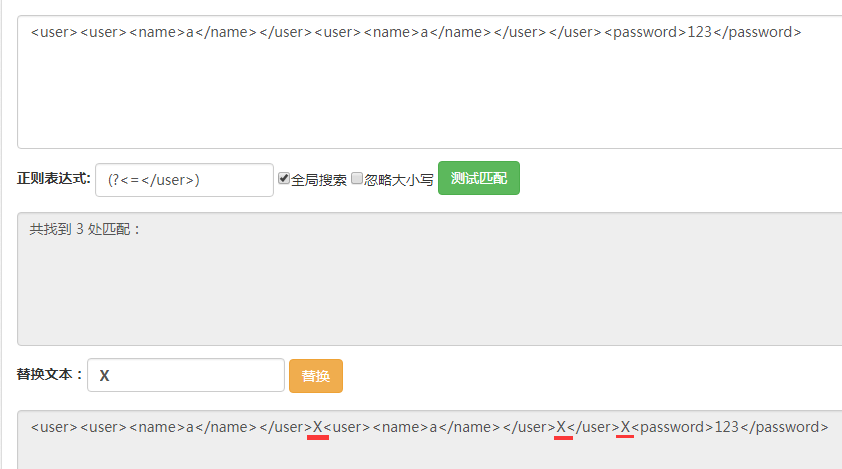Screen dimensions: 842x469
Task: Click the 共找到 3 处匹配 result message
Action: click(x=86, y=229)
